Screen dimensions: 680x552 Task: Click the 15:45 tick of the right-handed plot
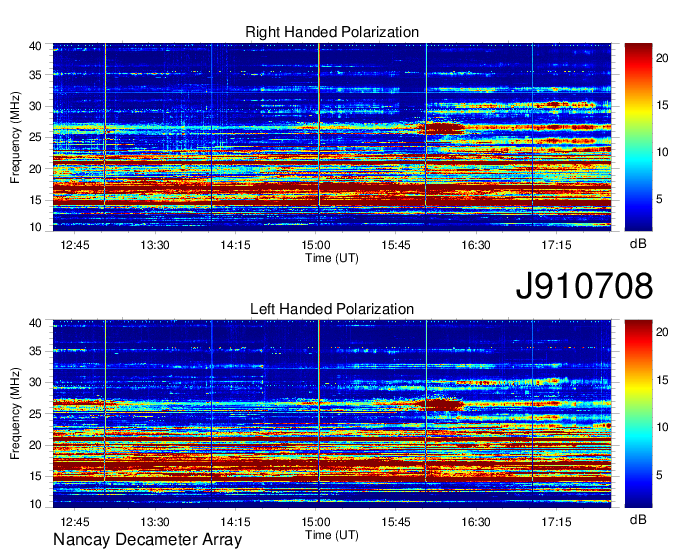[396, 245]
